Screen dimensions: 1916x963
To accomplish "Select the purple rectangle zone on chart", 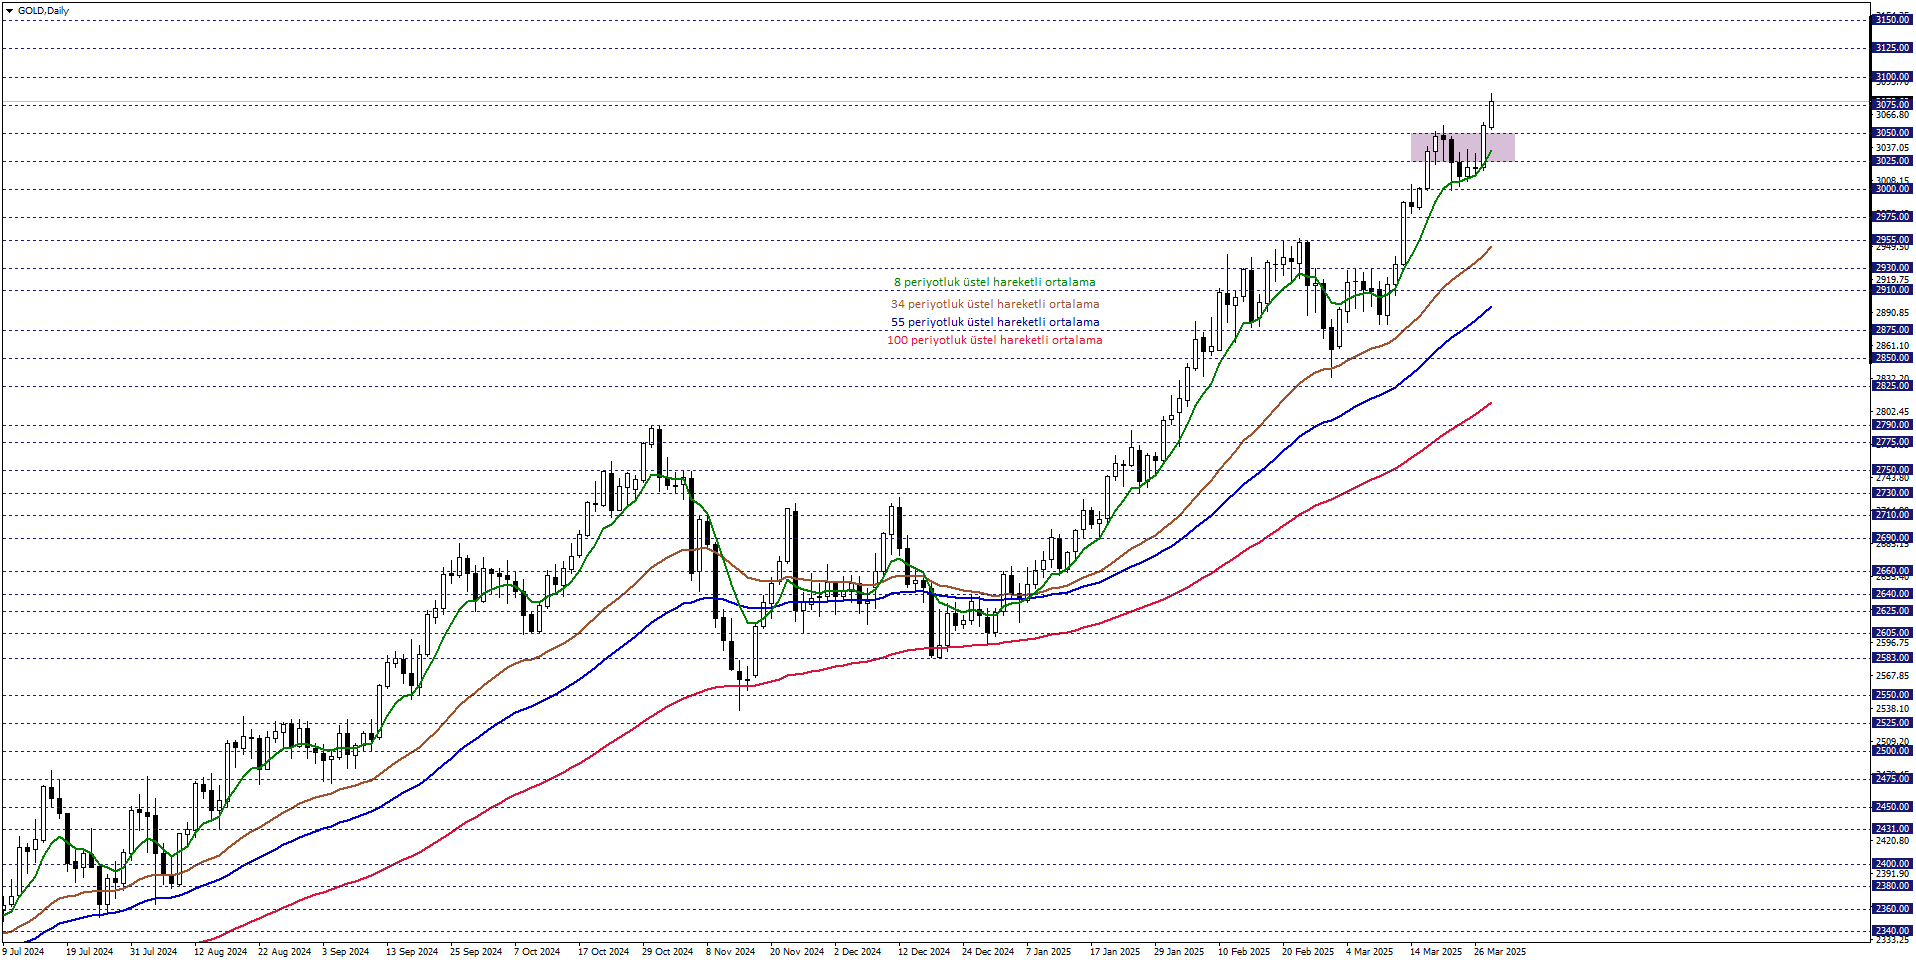I will pos(1463,147).
